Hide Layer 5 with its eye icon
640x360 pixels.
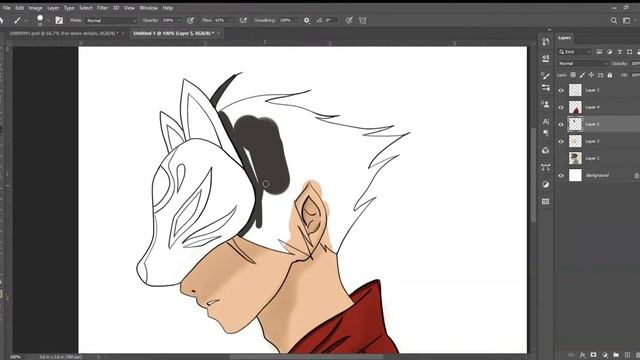pos(561,124)
